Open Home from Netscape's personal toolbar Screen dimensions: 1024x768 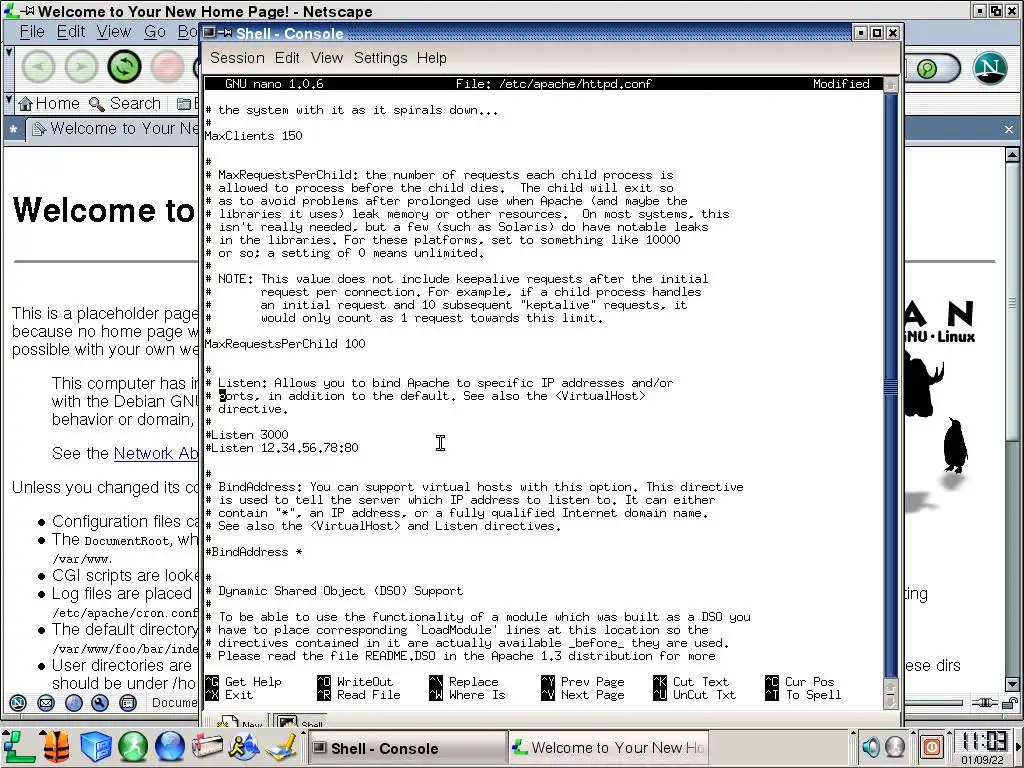[x=49, y=103]
